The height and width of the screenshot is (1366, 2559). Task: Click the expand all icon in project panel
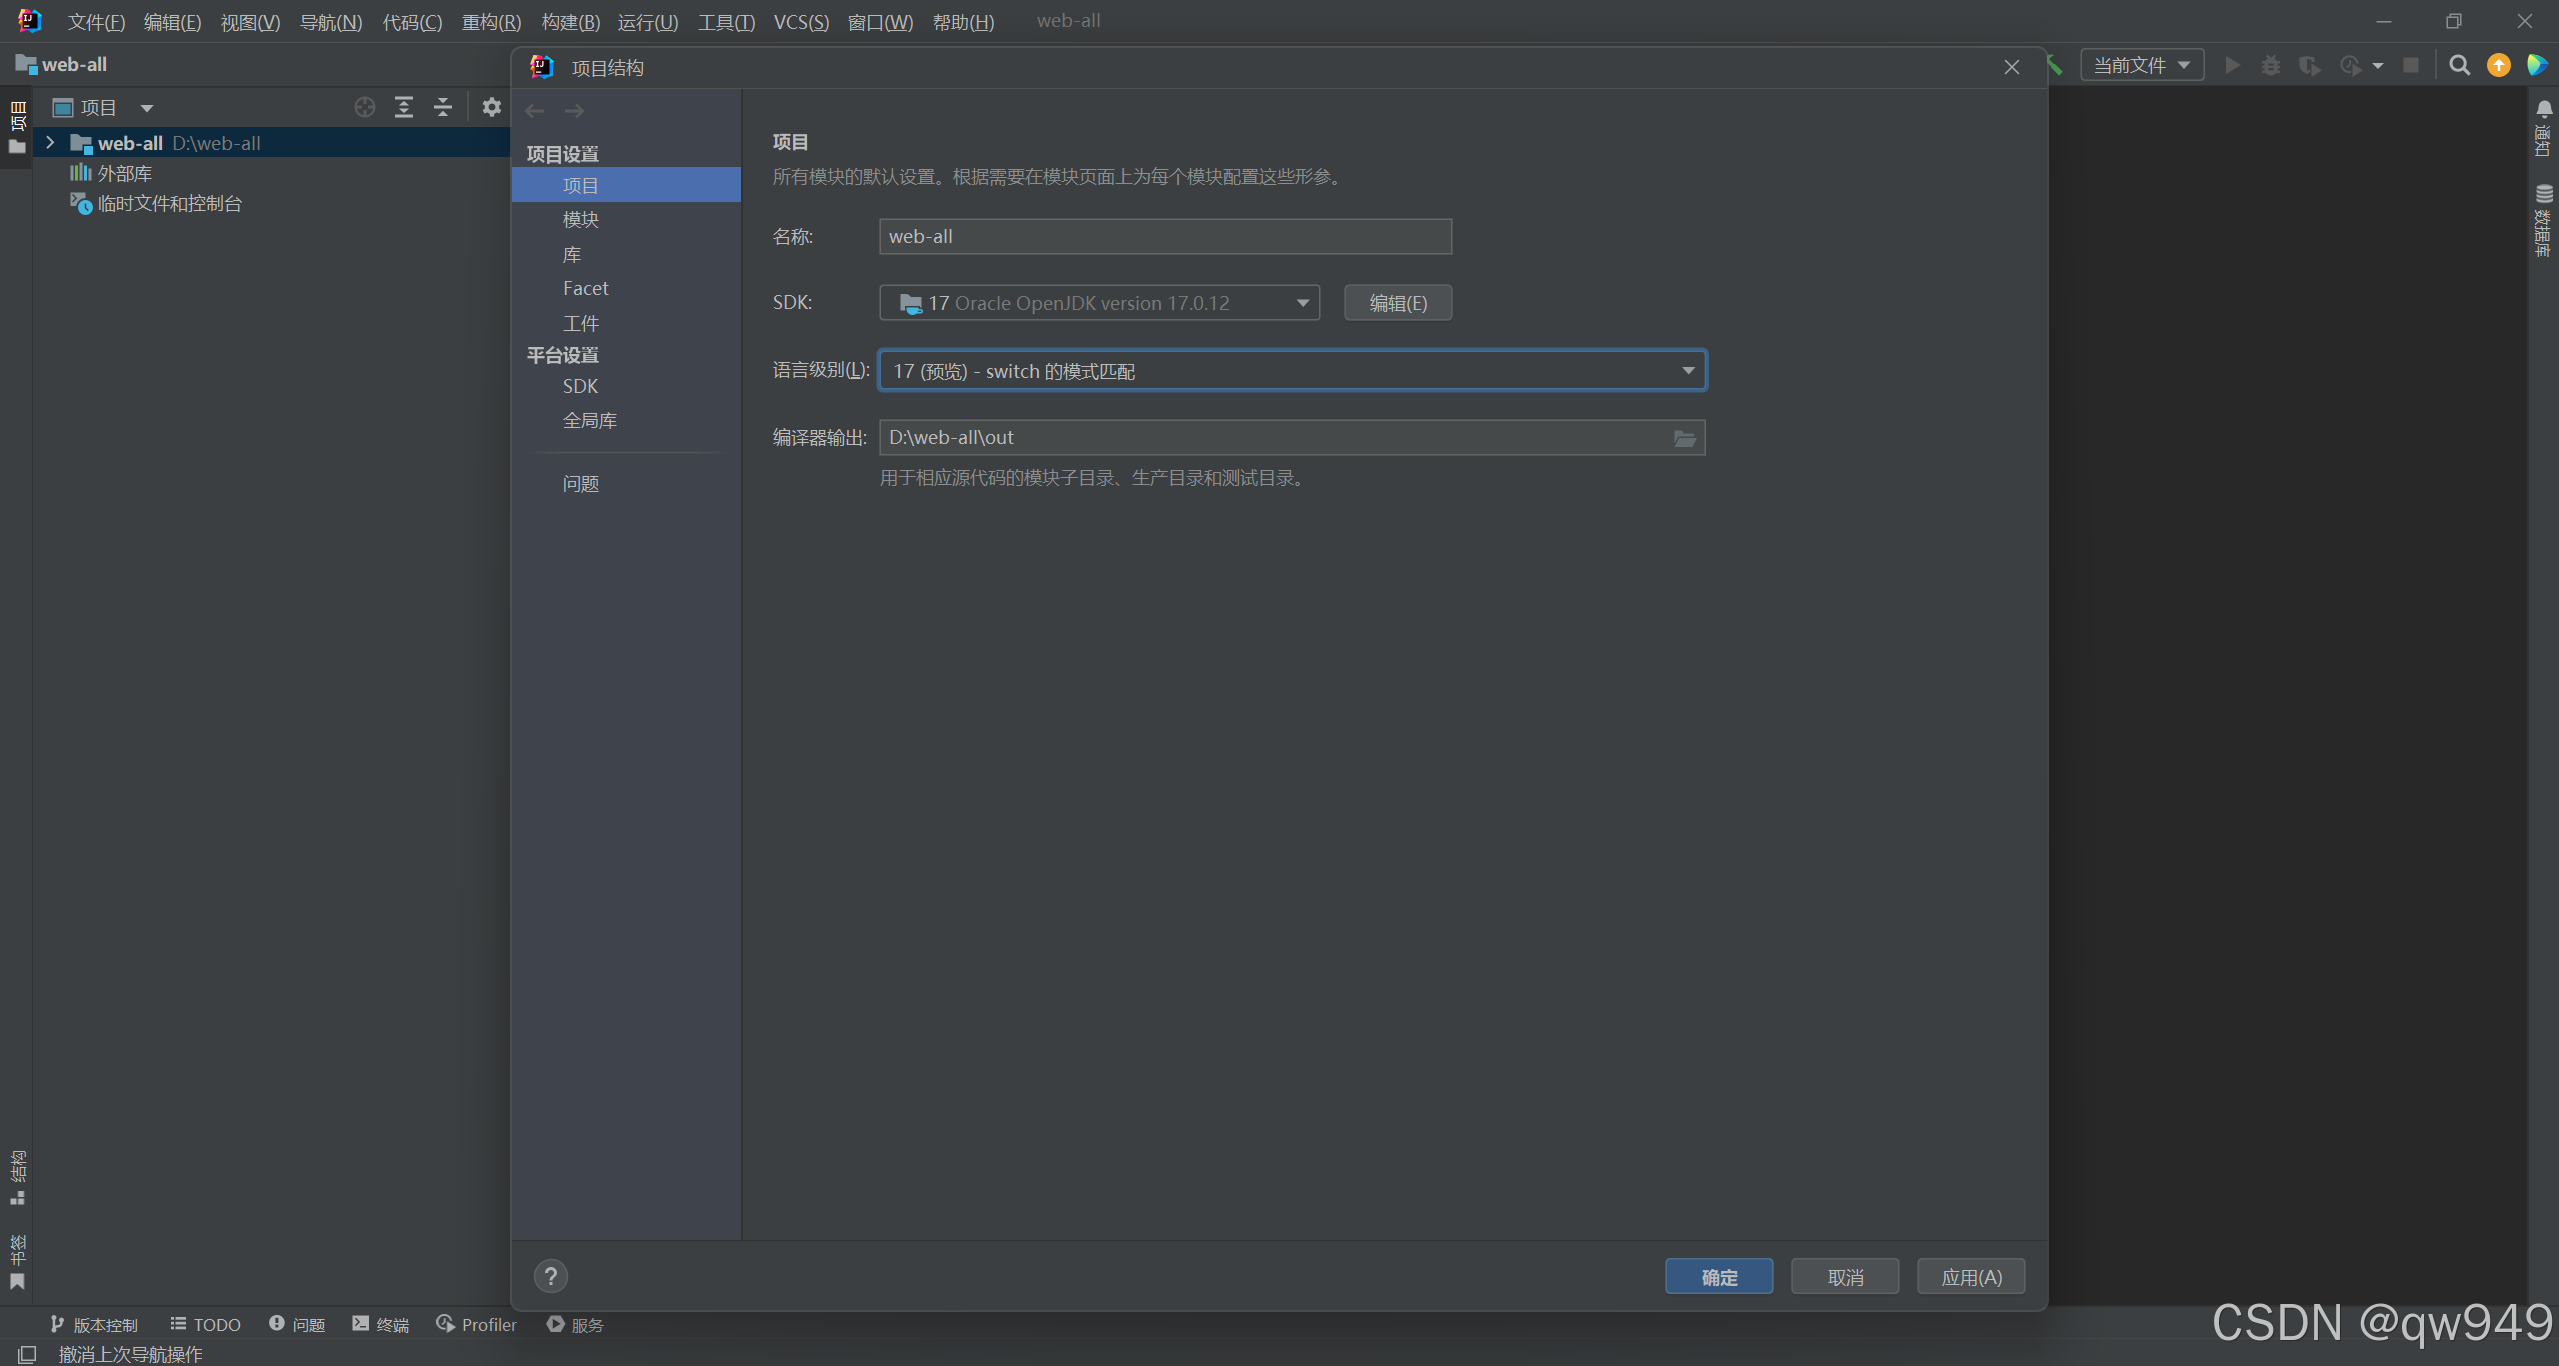point(404,107)
